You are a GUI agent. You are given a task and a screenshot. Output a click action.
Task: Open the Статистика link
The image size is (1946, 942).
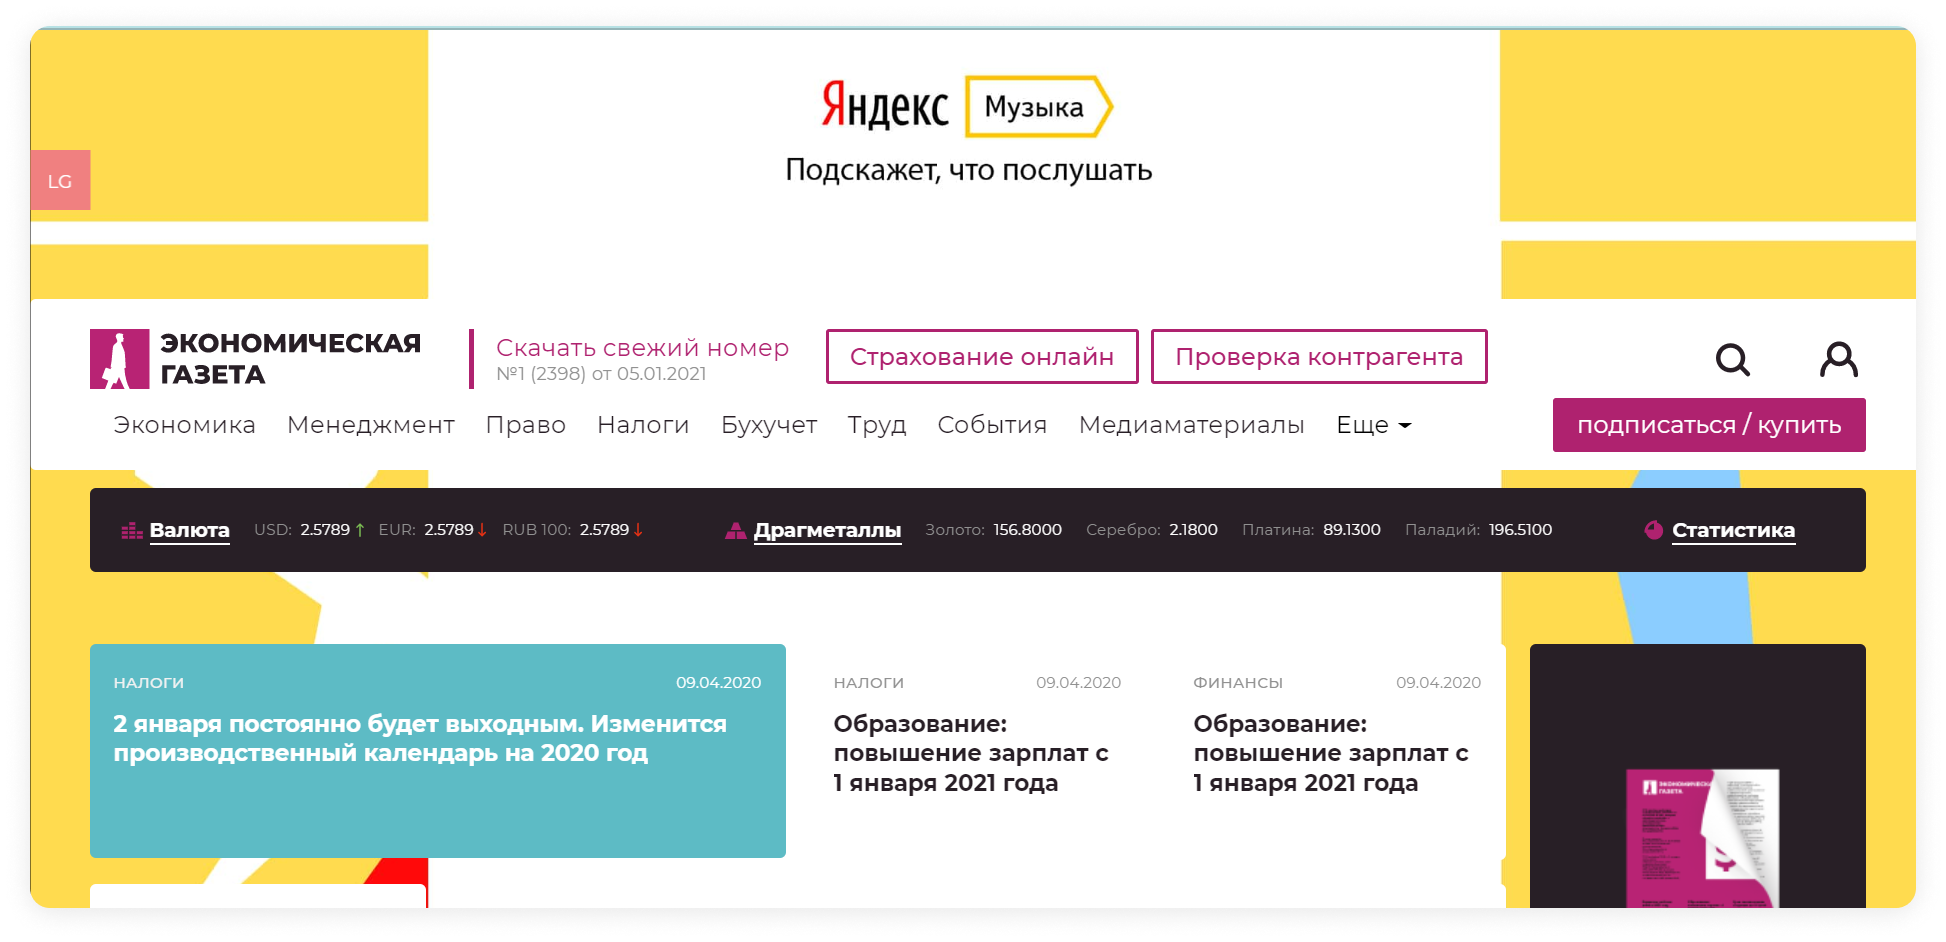tap(1733, 530)
